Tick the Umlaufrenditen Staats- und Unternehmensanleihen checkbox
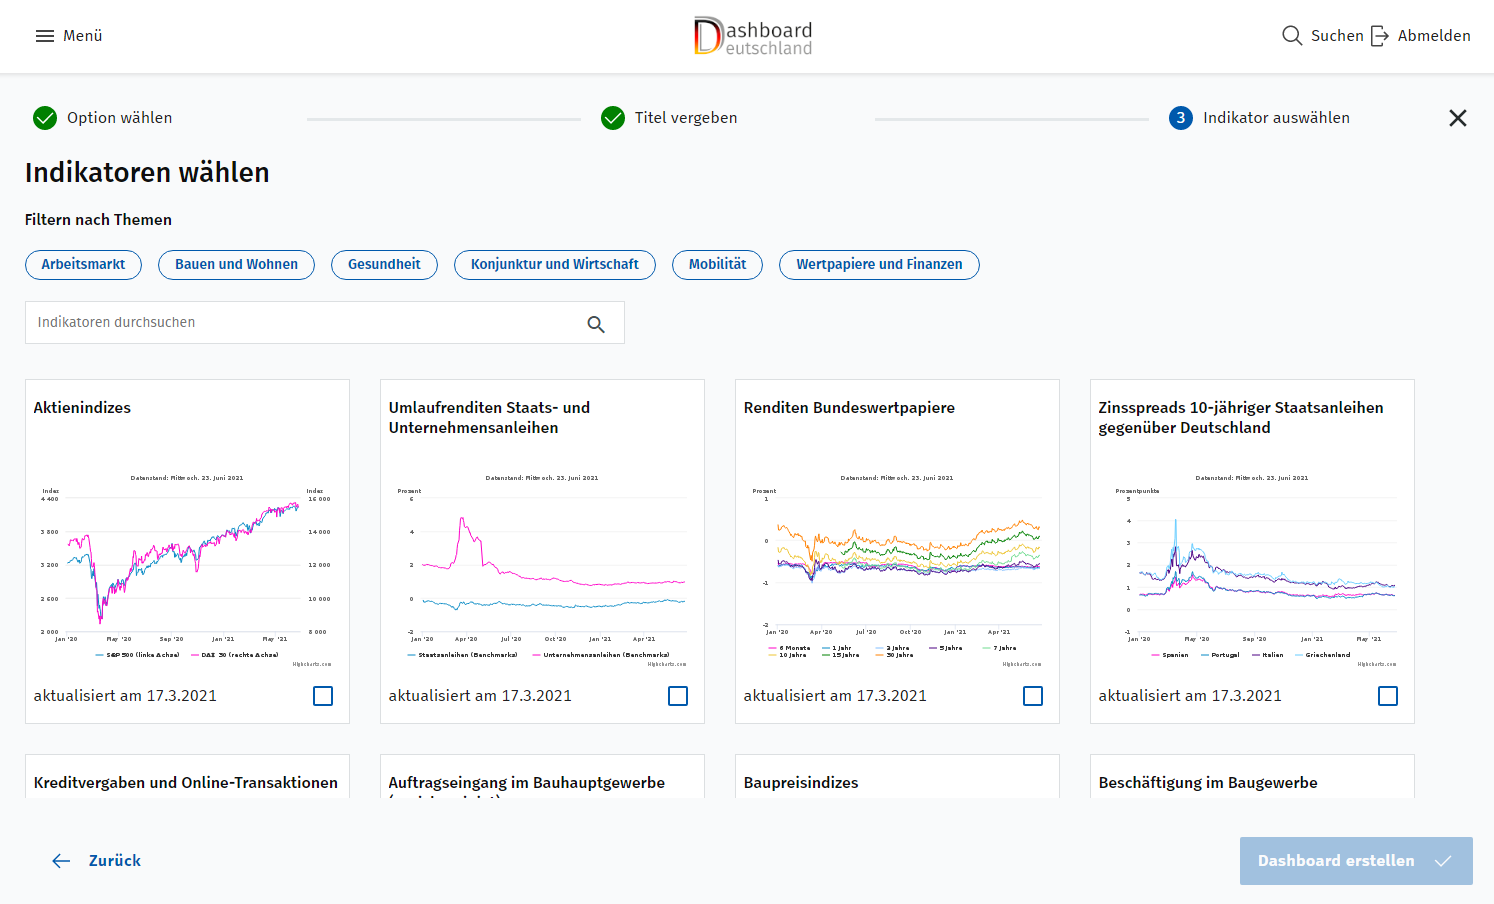1494x904 pixels. pos(678,696)
